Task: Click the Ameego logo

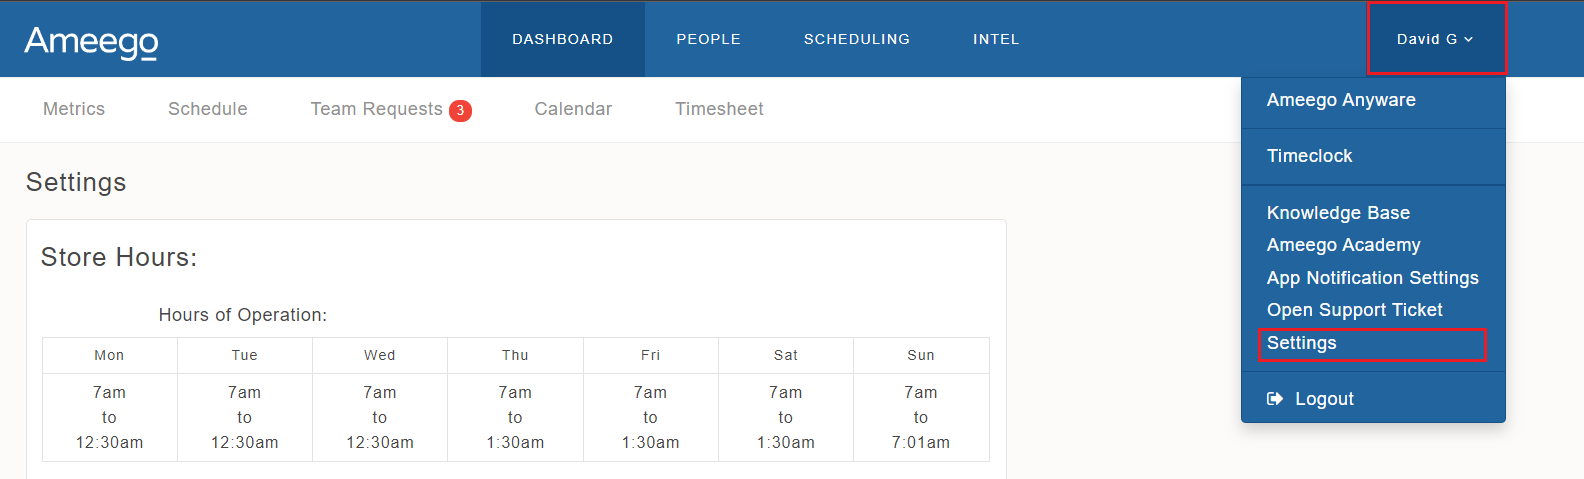Action: 91,41
